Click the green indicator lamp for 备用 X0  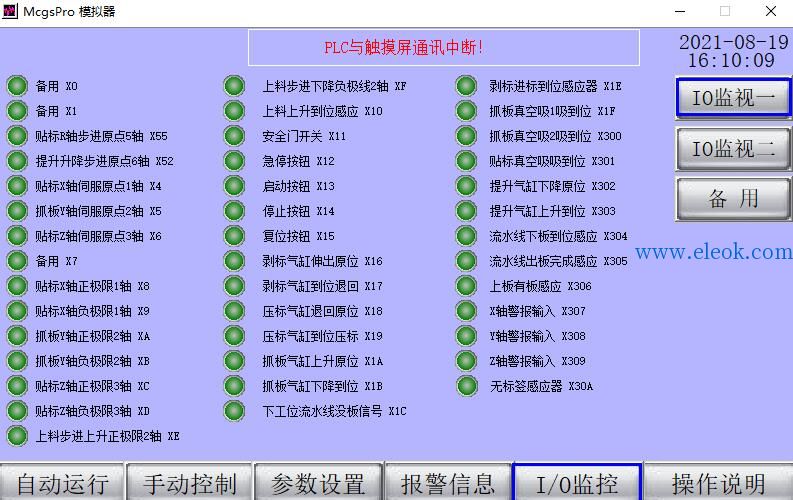coord(17,86)
